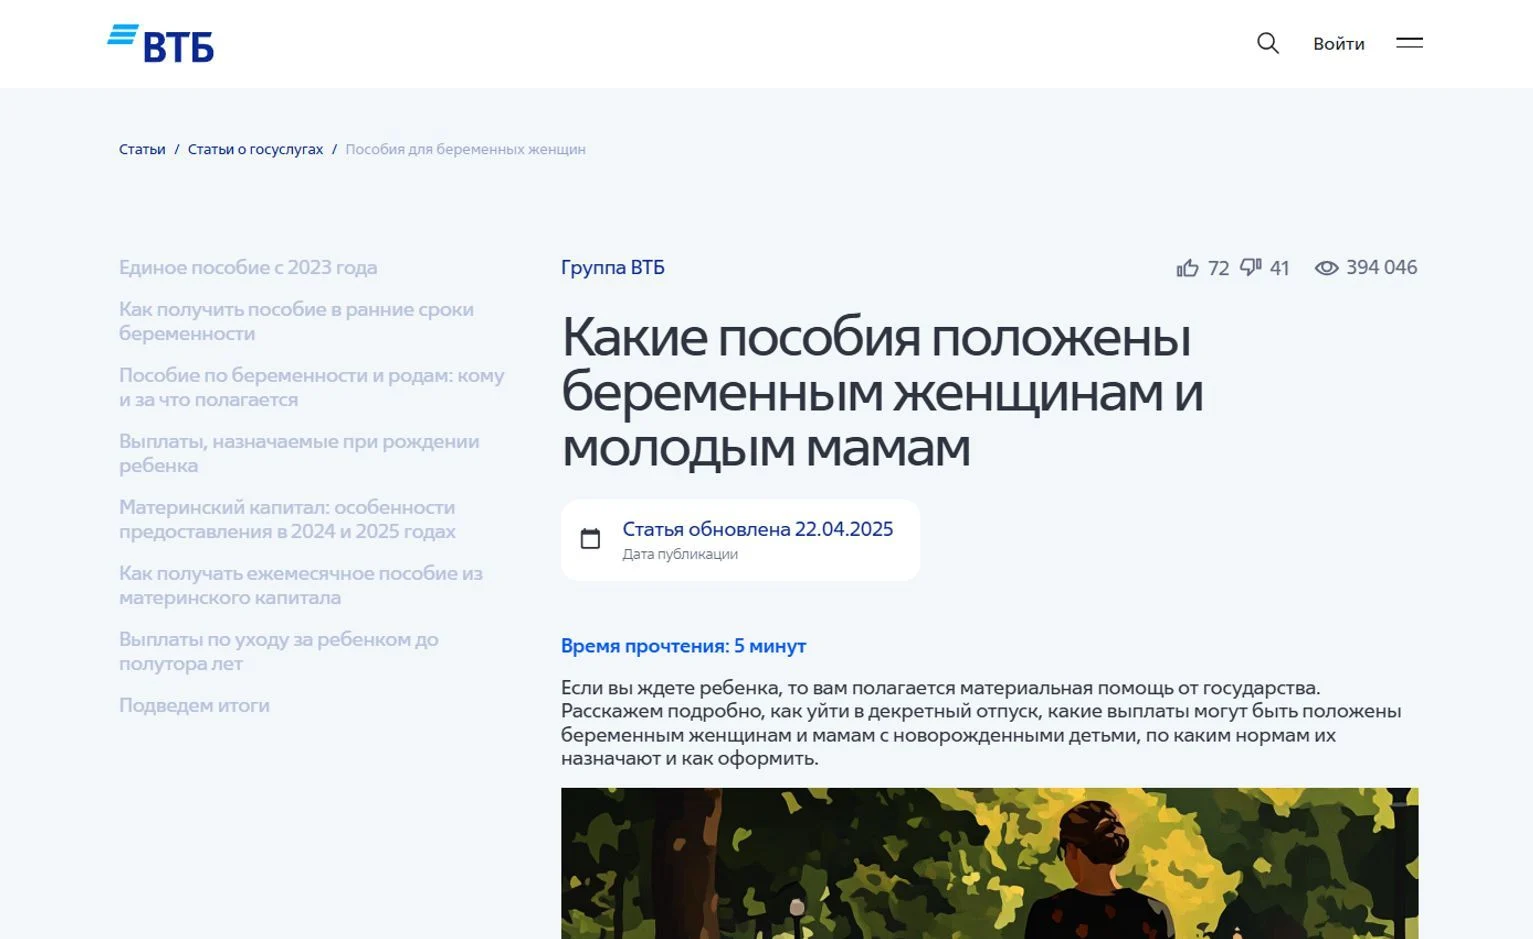Like the article with thumbs-up icon
The height and width of the screenshot is (939, 1533).
click(1187, 268)
